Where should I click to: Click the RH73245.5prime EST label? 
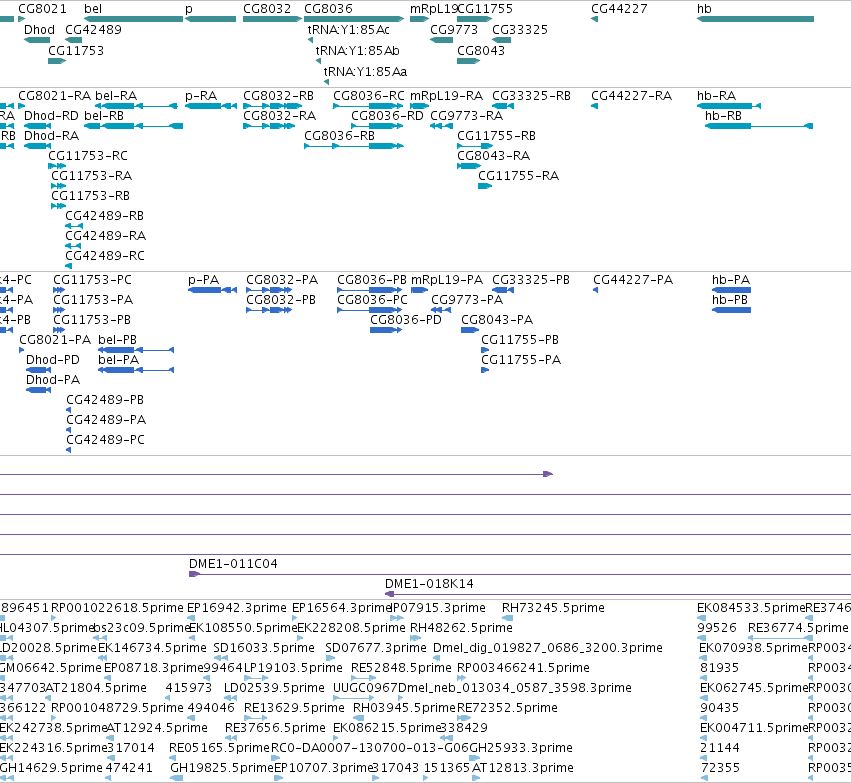click(553, 608)
